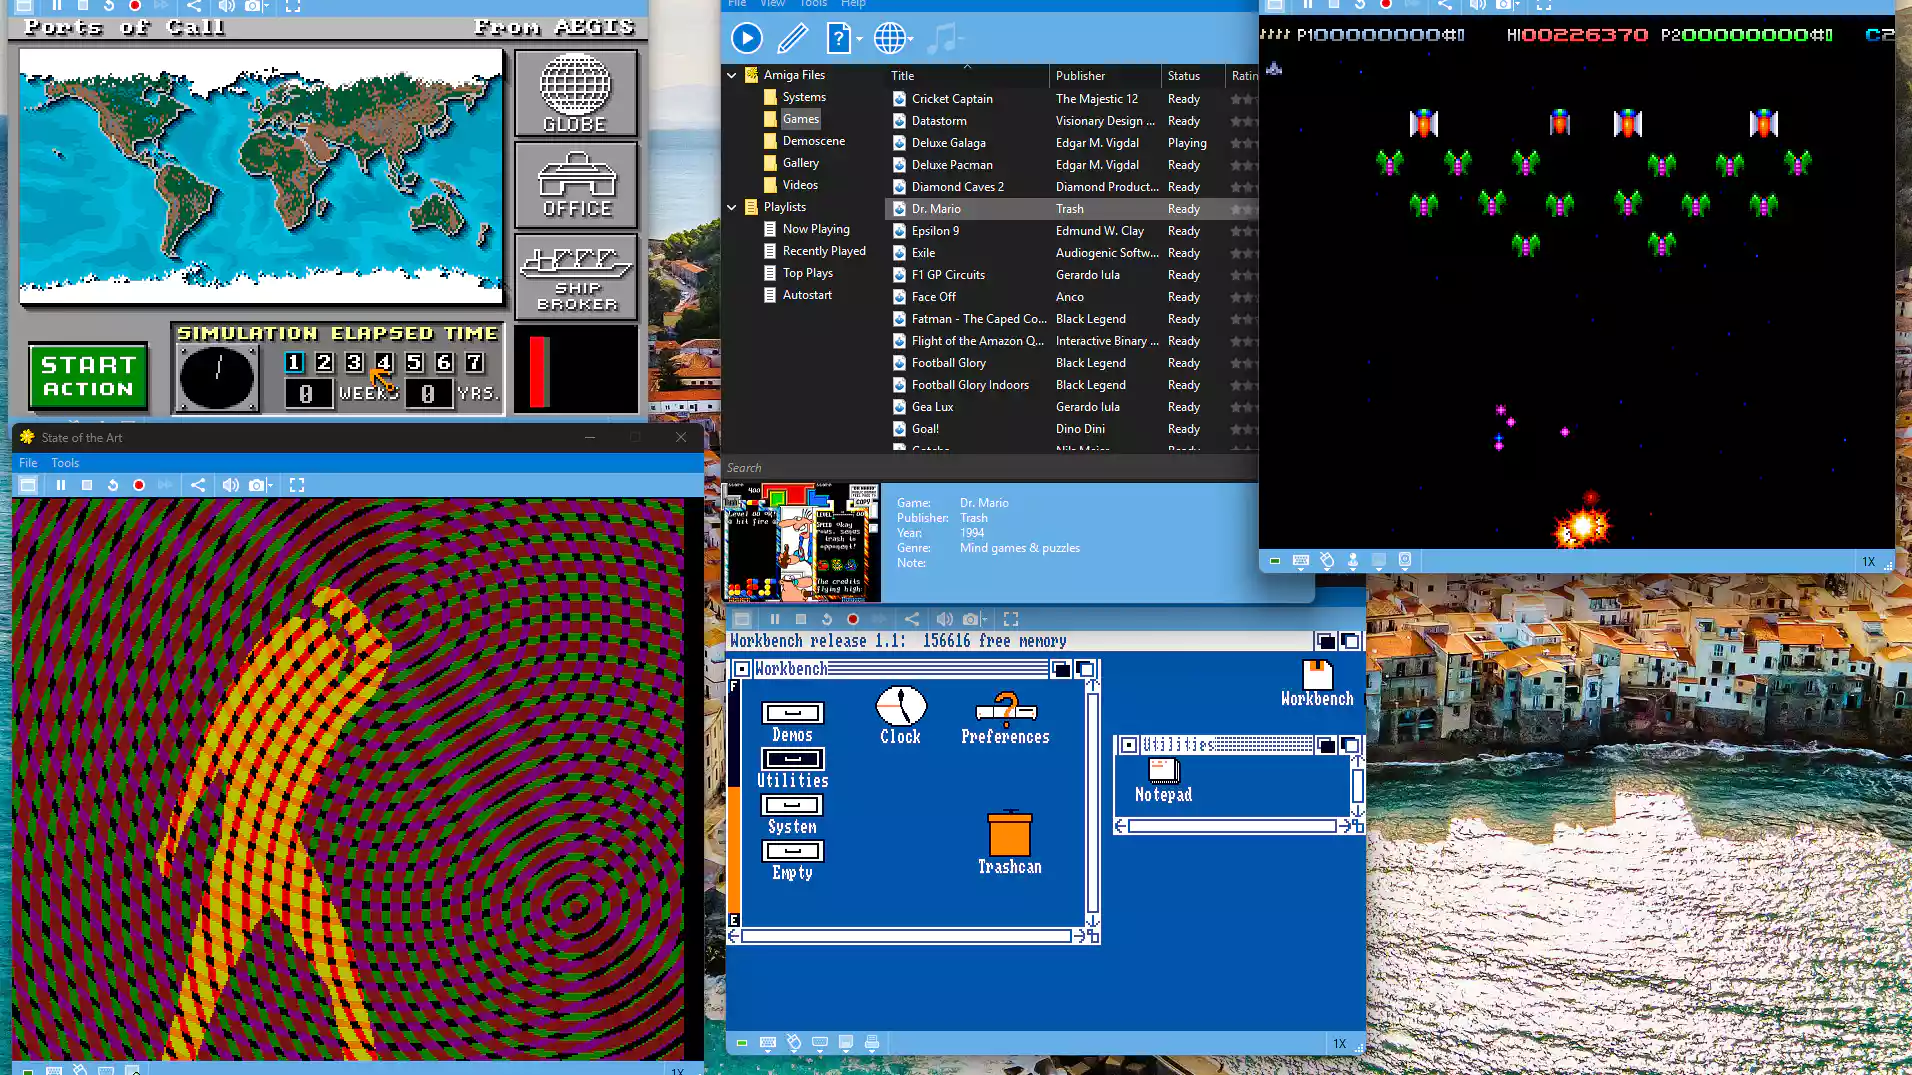This screenshot has width=1912, height=1075.
Task: Click Workbench disk icon on desktop
Action: (x=1317, y=684)
